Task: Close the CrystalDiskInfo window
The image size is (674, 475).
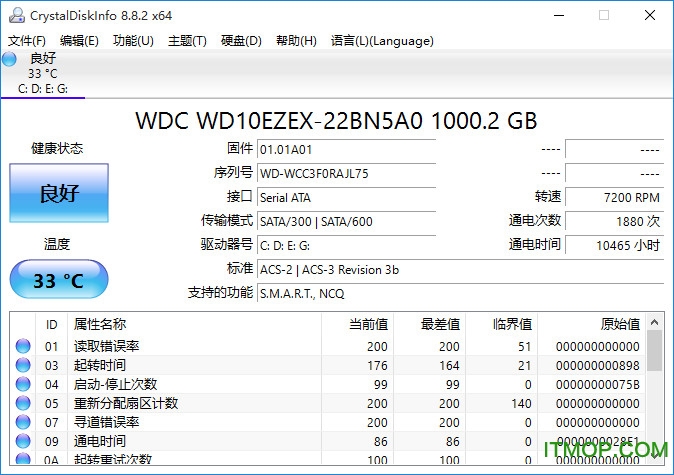Action: coord(650,15)
